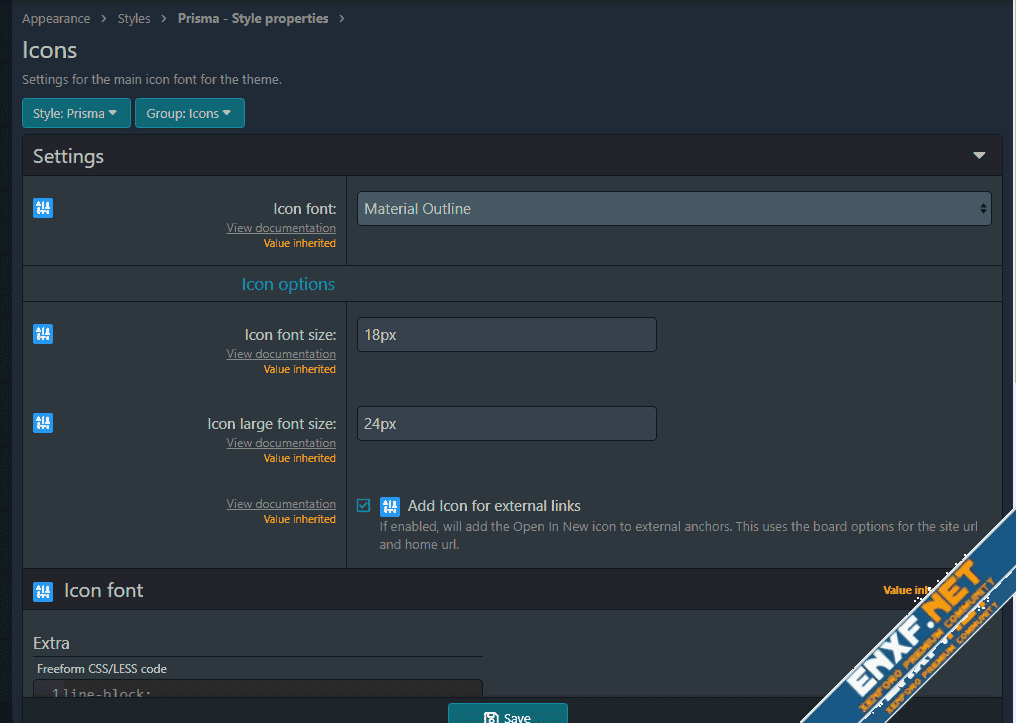Click the Freeform CSS/LESS code editor
This screenshot has height=723, width=1016.
tap(258, 689)
